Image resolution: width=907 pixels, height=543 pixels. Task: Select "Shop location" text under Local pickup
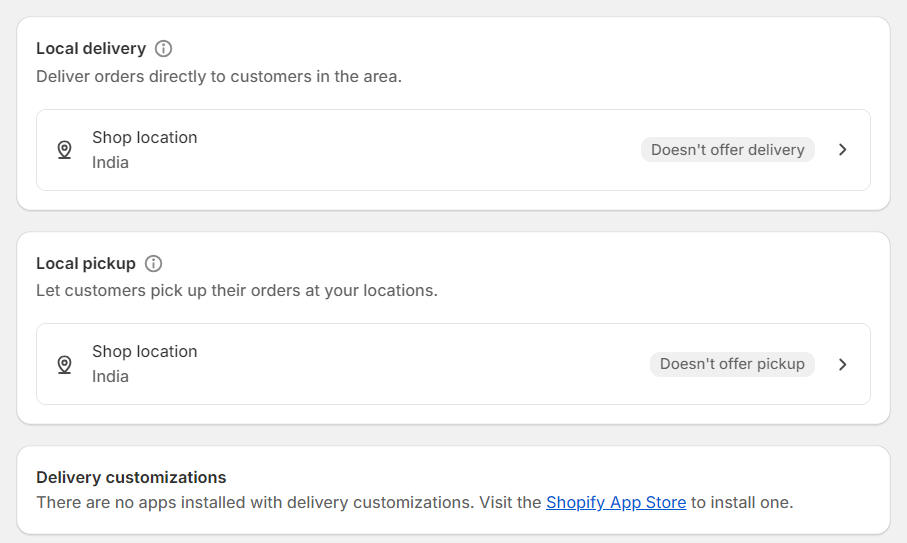point(145,351)
